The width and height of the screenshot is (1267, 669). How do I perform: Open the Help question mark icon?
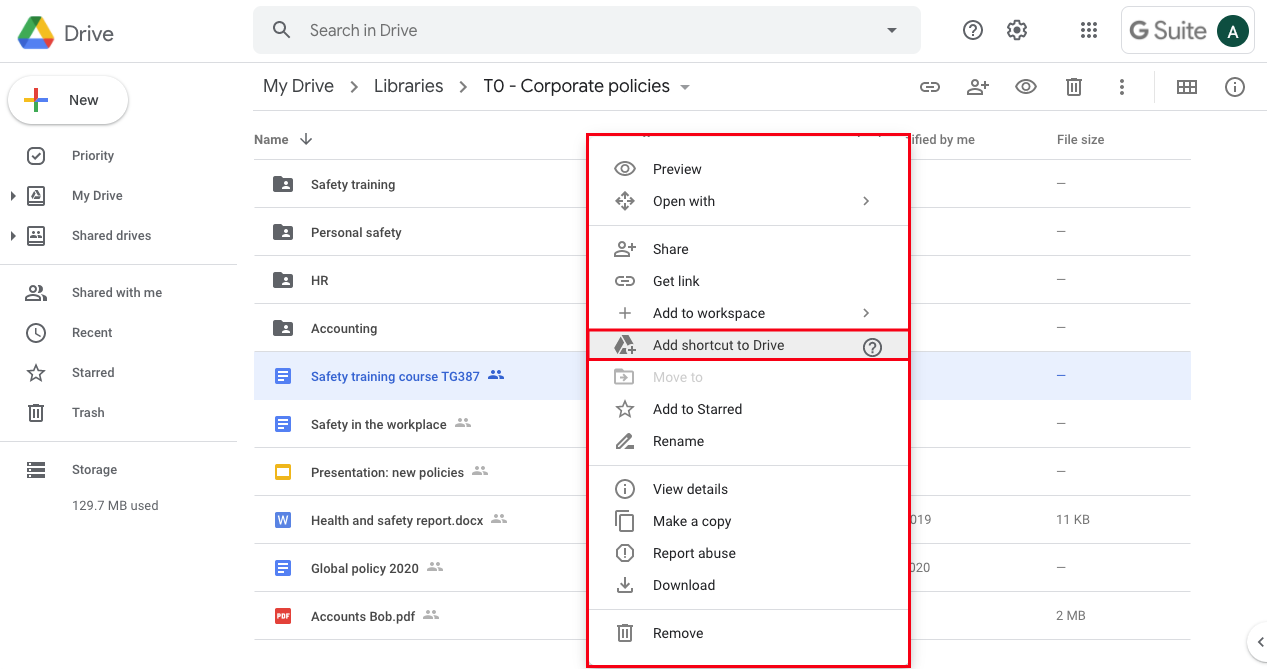pyautogui.click(x=973, y=30)
